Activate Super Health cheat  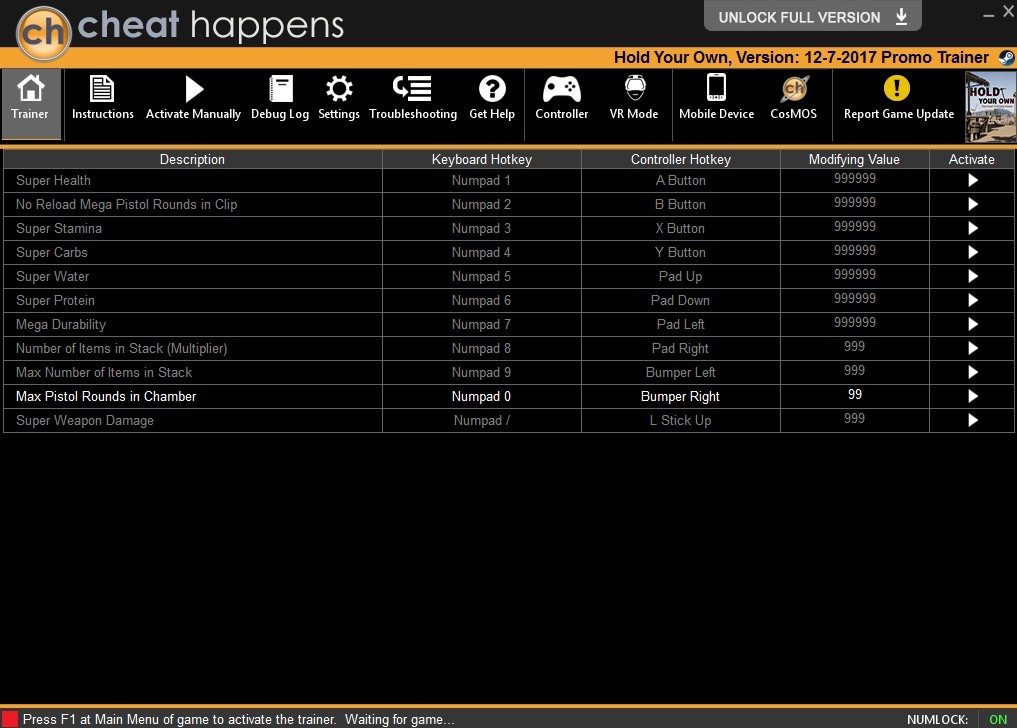pyautogui.click(x=972, y=180)
